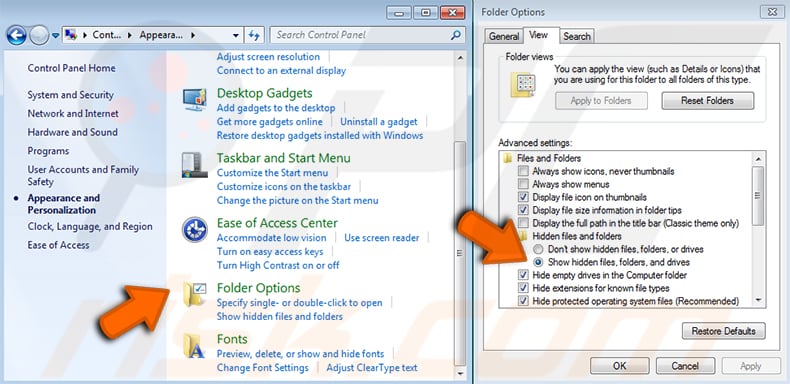This screenshot has height=384, width=790.
Task: Click Adjust screen resolution link
Action: [268, 56]
